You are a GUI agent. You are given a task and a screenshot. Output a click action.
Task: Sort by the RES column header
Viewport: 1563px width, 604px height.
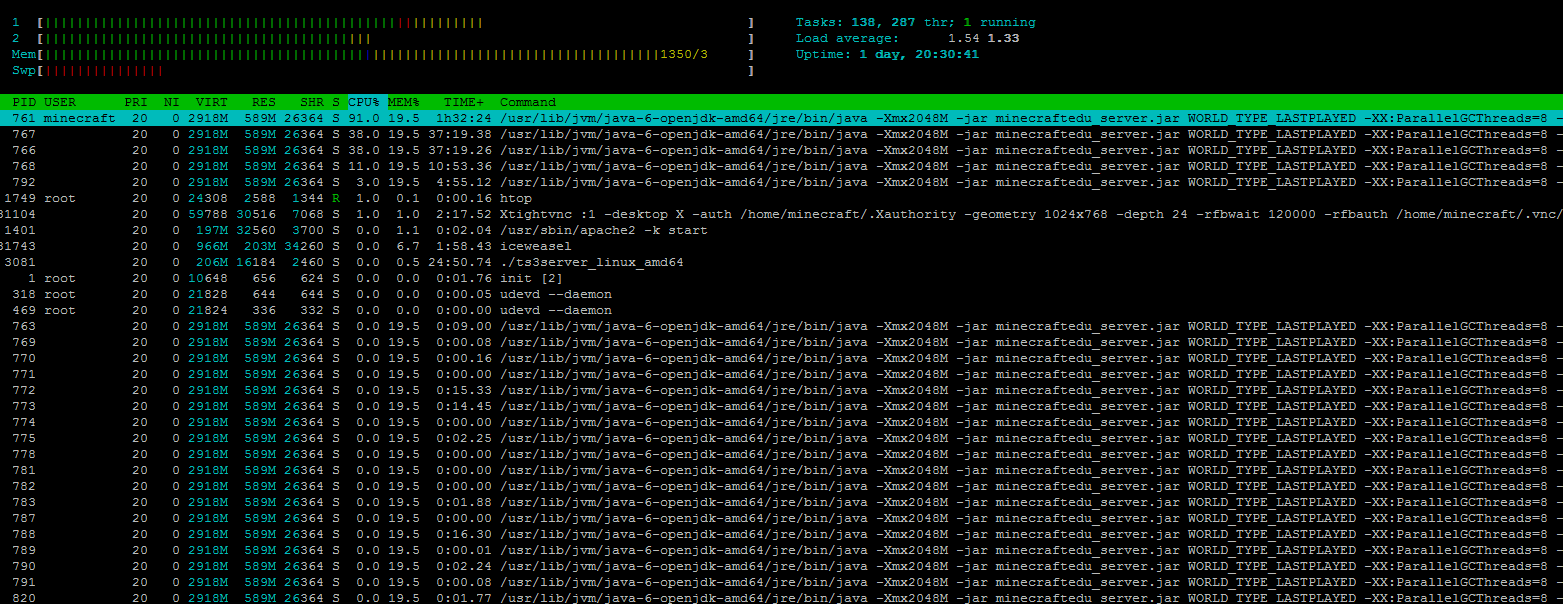point(264,102)
